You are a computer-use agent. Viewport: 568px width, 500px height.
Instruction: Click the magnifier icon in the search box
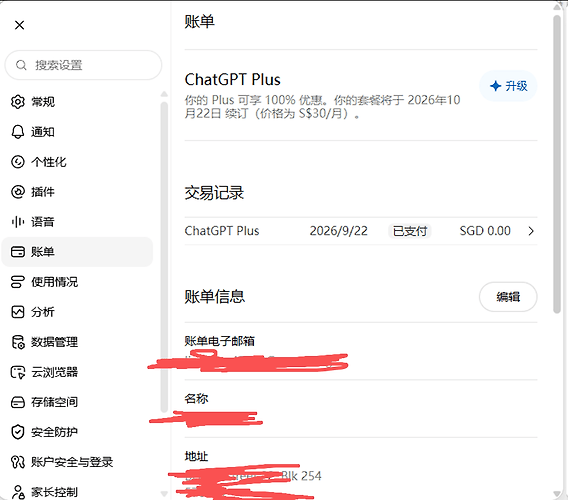click(x=21, y=65)
